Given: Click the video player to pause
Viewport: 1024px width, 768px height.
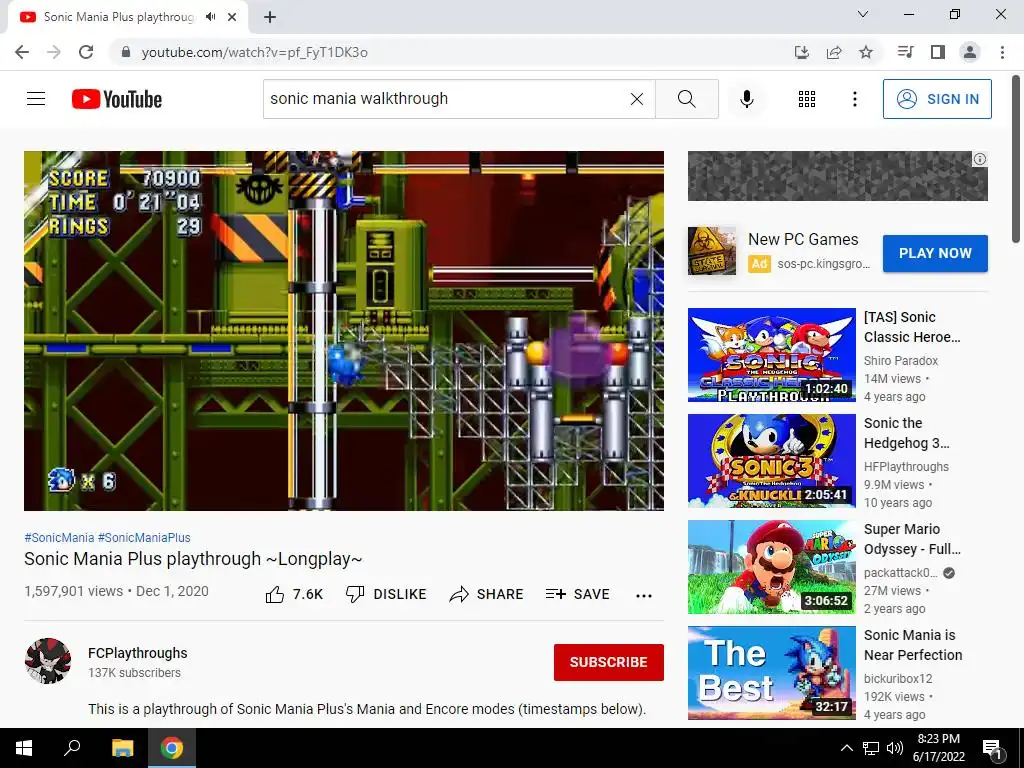Looking at the screenshot, I should [x=344, y=330].
